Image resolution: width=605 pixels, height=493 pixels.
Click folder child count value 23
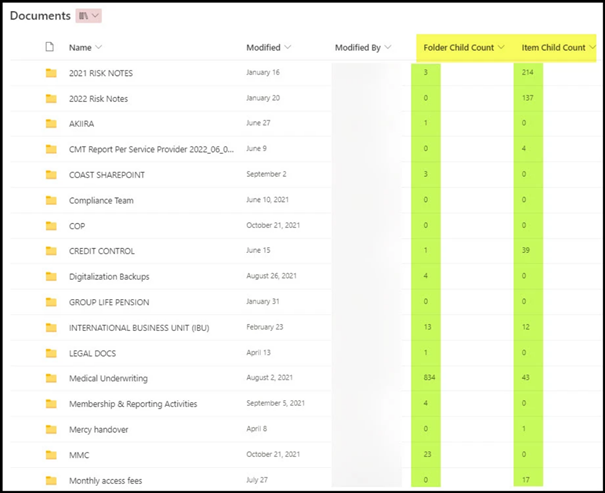[427, 454]
